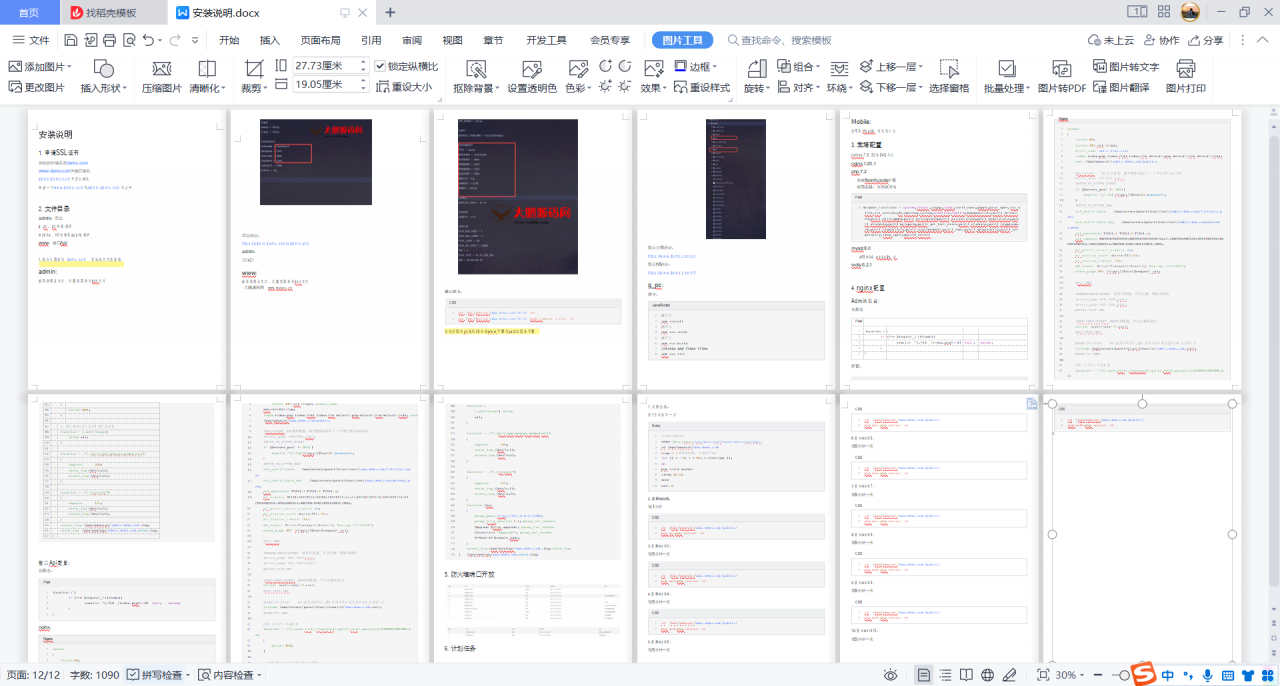
Task: Click 图片转PDF tool
Action: [1062, 77]
